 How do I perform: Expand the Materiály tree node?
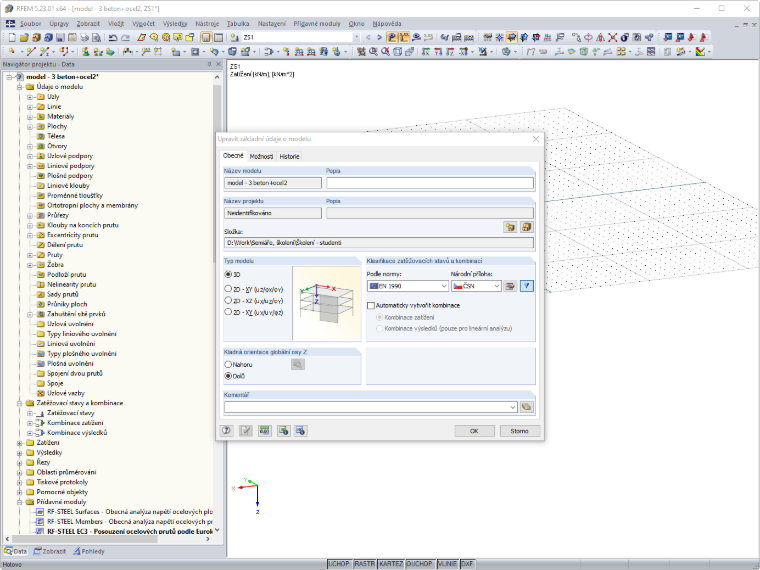(x=30, y=116)
